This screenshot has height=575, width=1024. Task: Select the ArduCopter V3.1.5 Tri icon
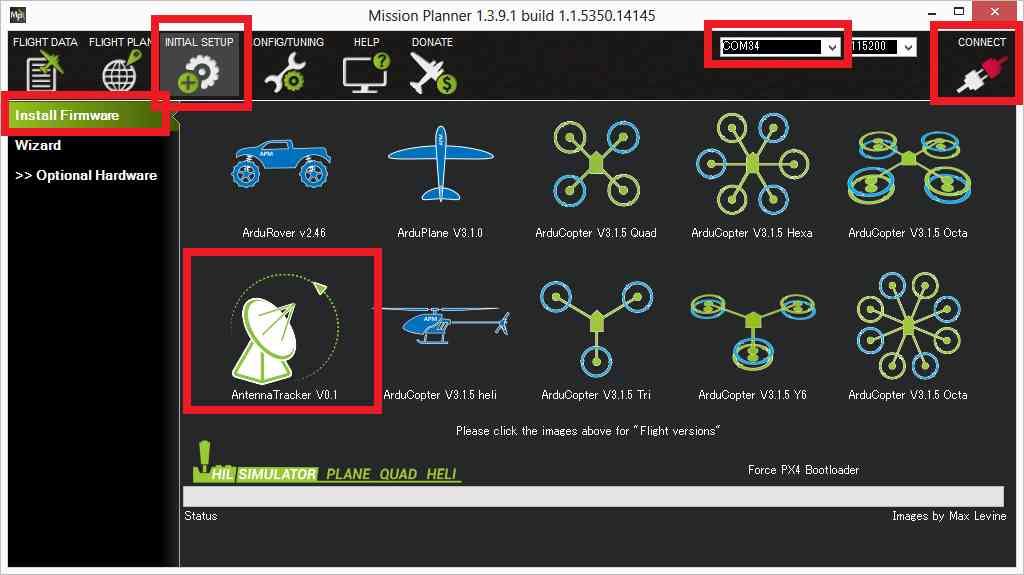tap(596, 325)
